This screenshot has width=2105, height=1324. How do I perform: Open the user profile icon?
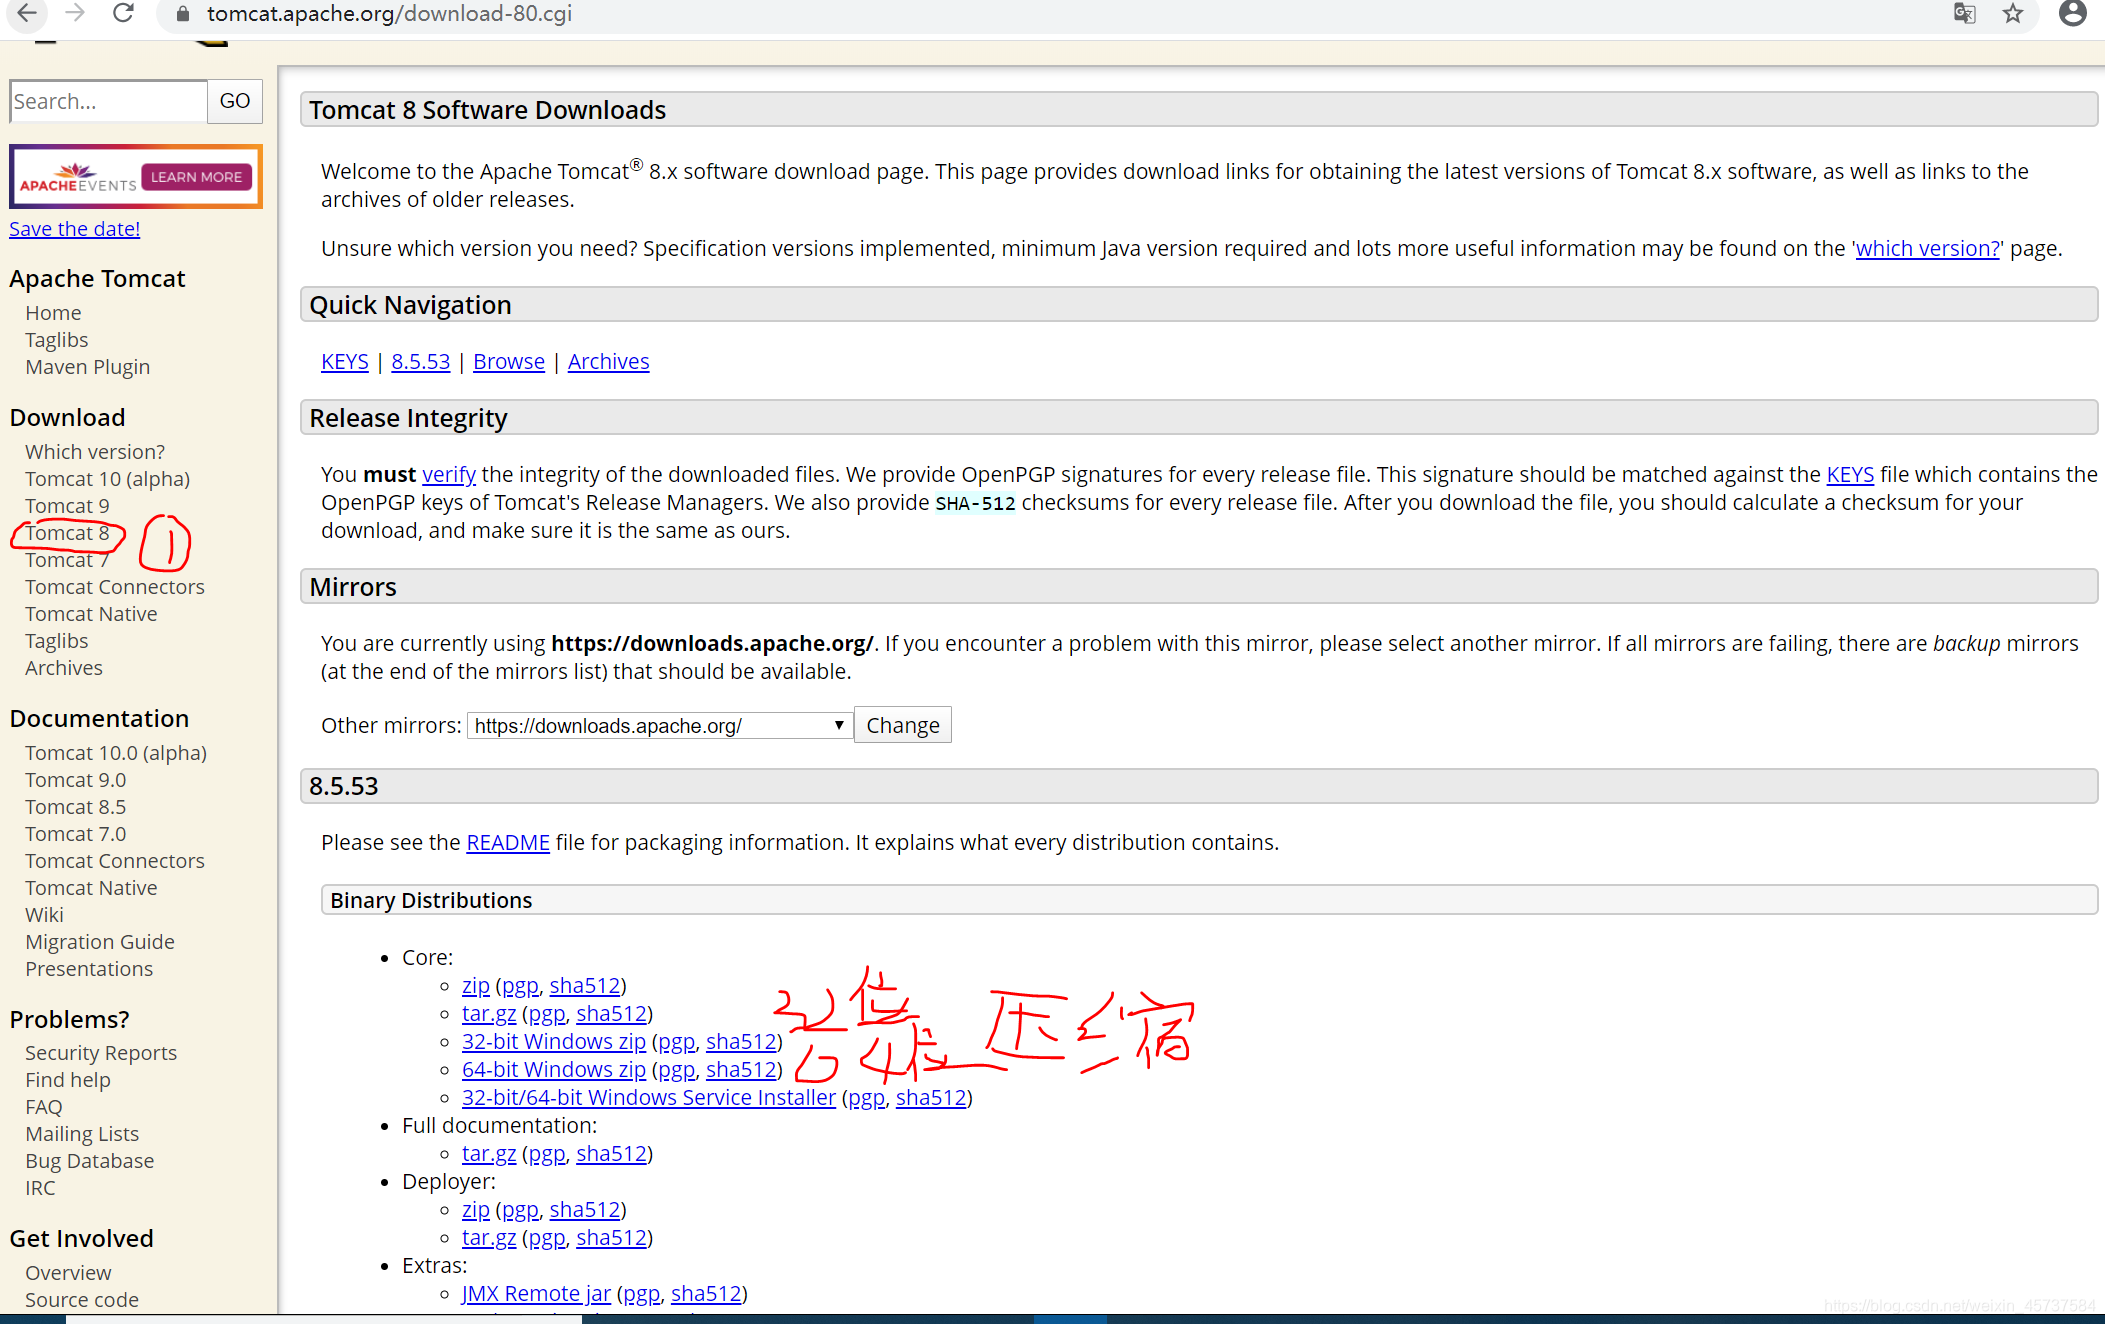(x=2073, y=13)
